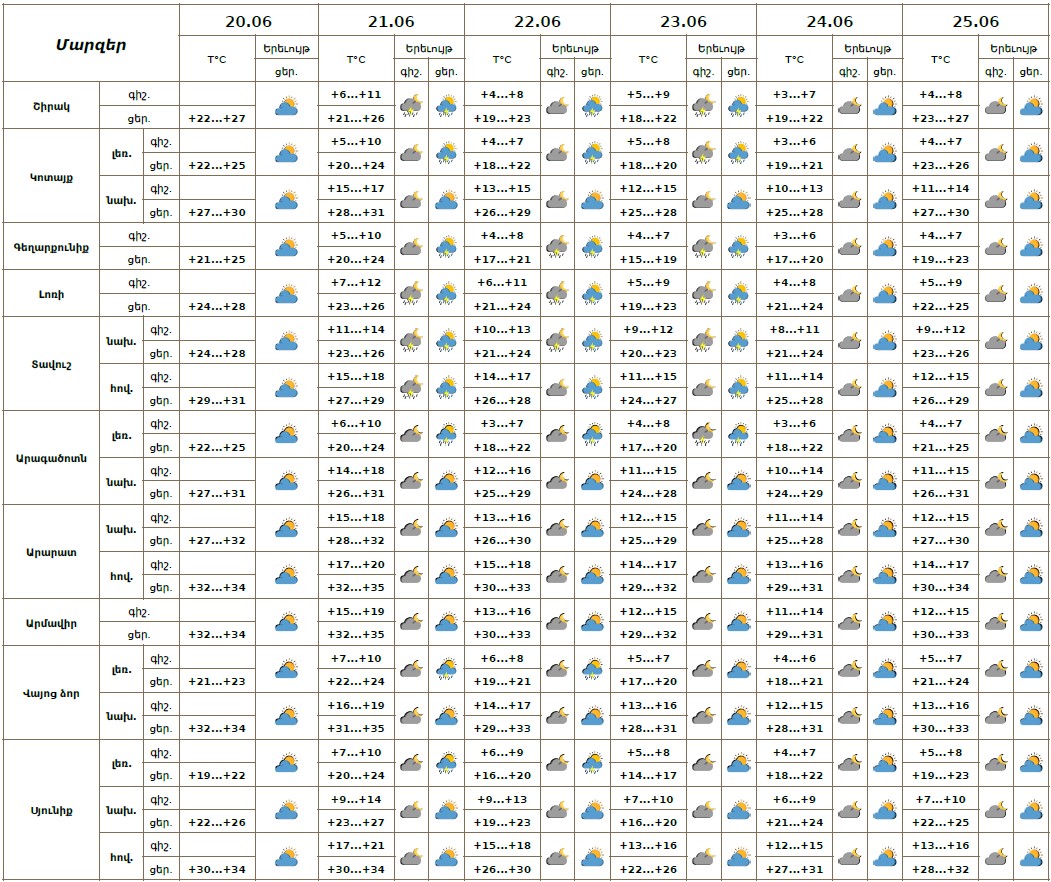This screenshot has height=882, width=1051.
Task: Select the 20.06 date column header
Action: coord(249,21)
